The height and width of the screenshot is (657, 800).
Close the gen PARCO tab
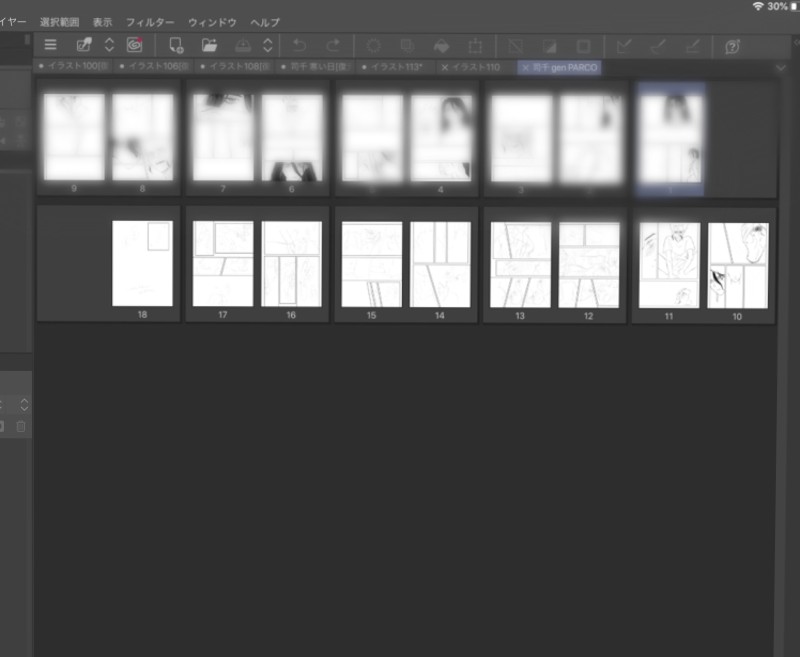pos(526,67)
